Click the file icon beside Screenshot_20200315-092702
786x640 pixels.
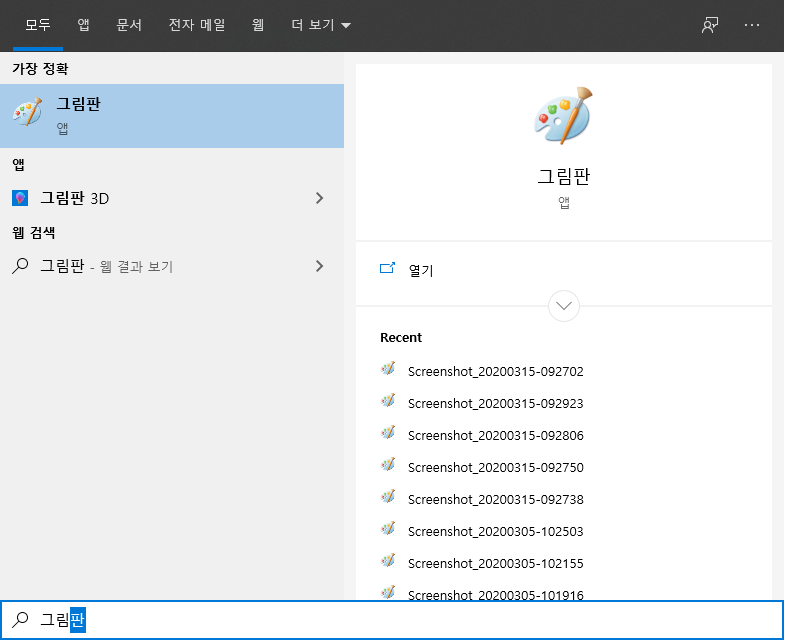[389, 370]
